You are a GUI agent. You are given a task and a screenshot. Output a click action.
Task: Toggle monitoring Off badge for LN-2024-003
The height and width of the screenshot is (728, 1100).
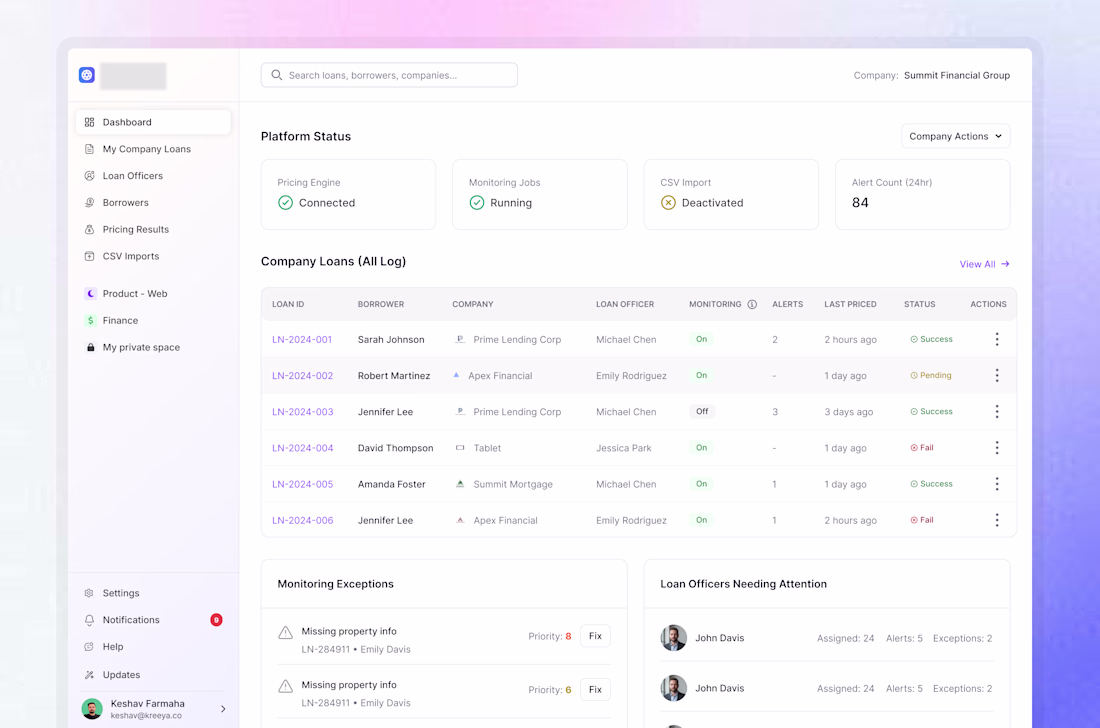click(702, 412)
